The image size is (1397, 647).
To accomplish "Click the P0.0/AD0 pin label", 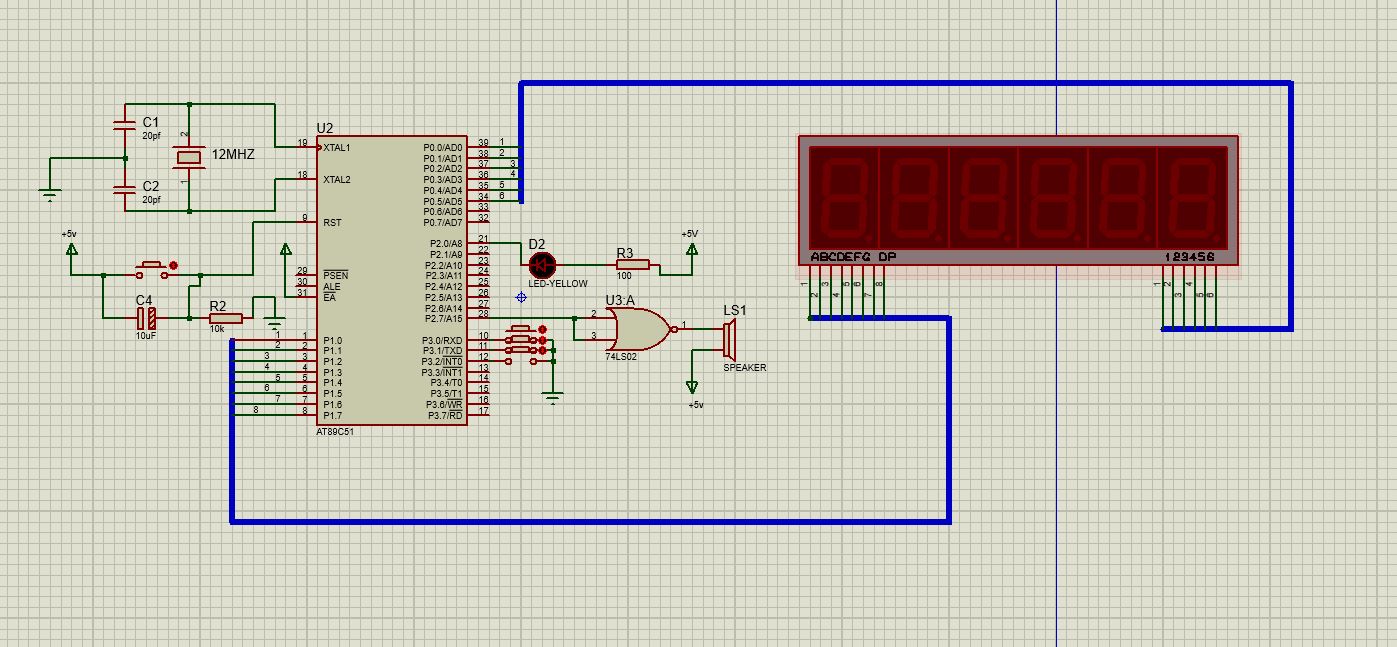I will (443, 147).
